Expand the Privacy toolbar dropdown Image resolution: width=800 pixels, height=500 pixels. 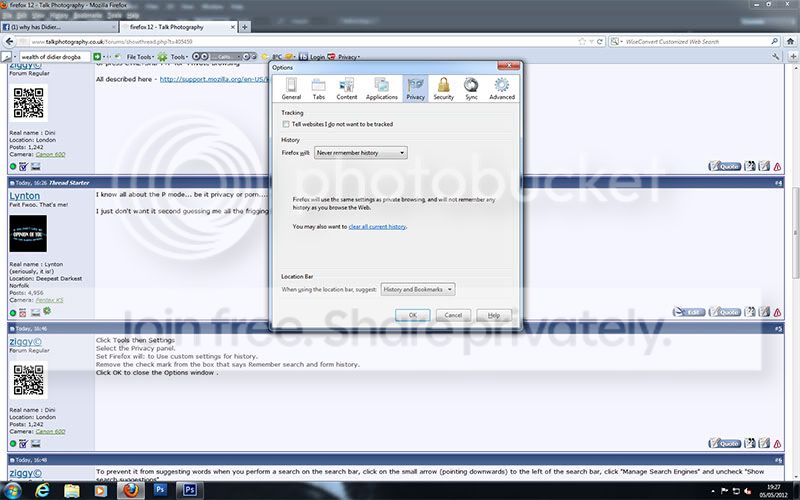348,57
